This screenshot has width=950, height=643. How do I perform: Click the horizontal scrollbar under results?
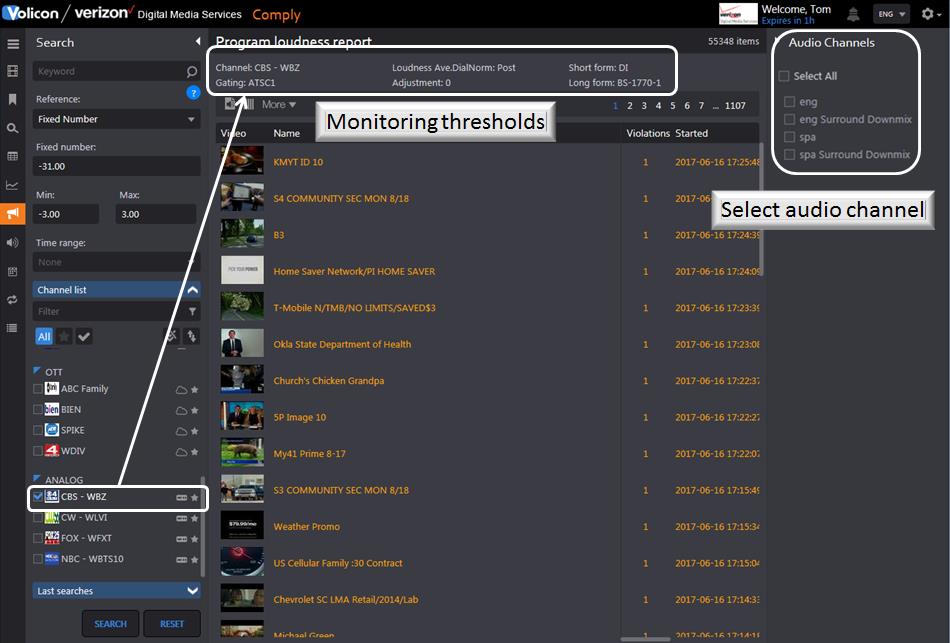tap(645, 639)
